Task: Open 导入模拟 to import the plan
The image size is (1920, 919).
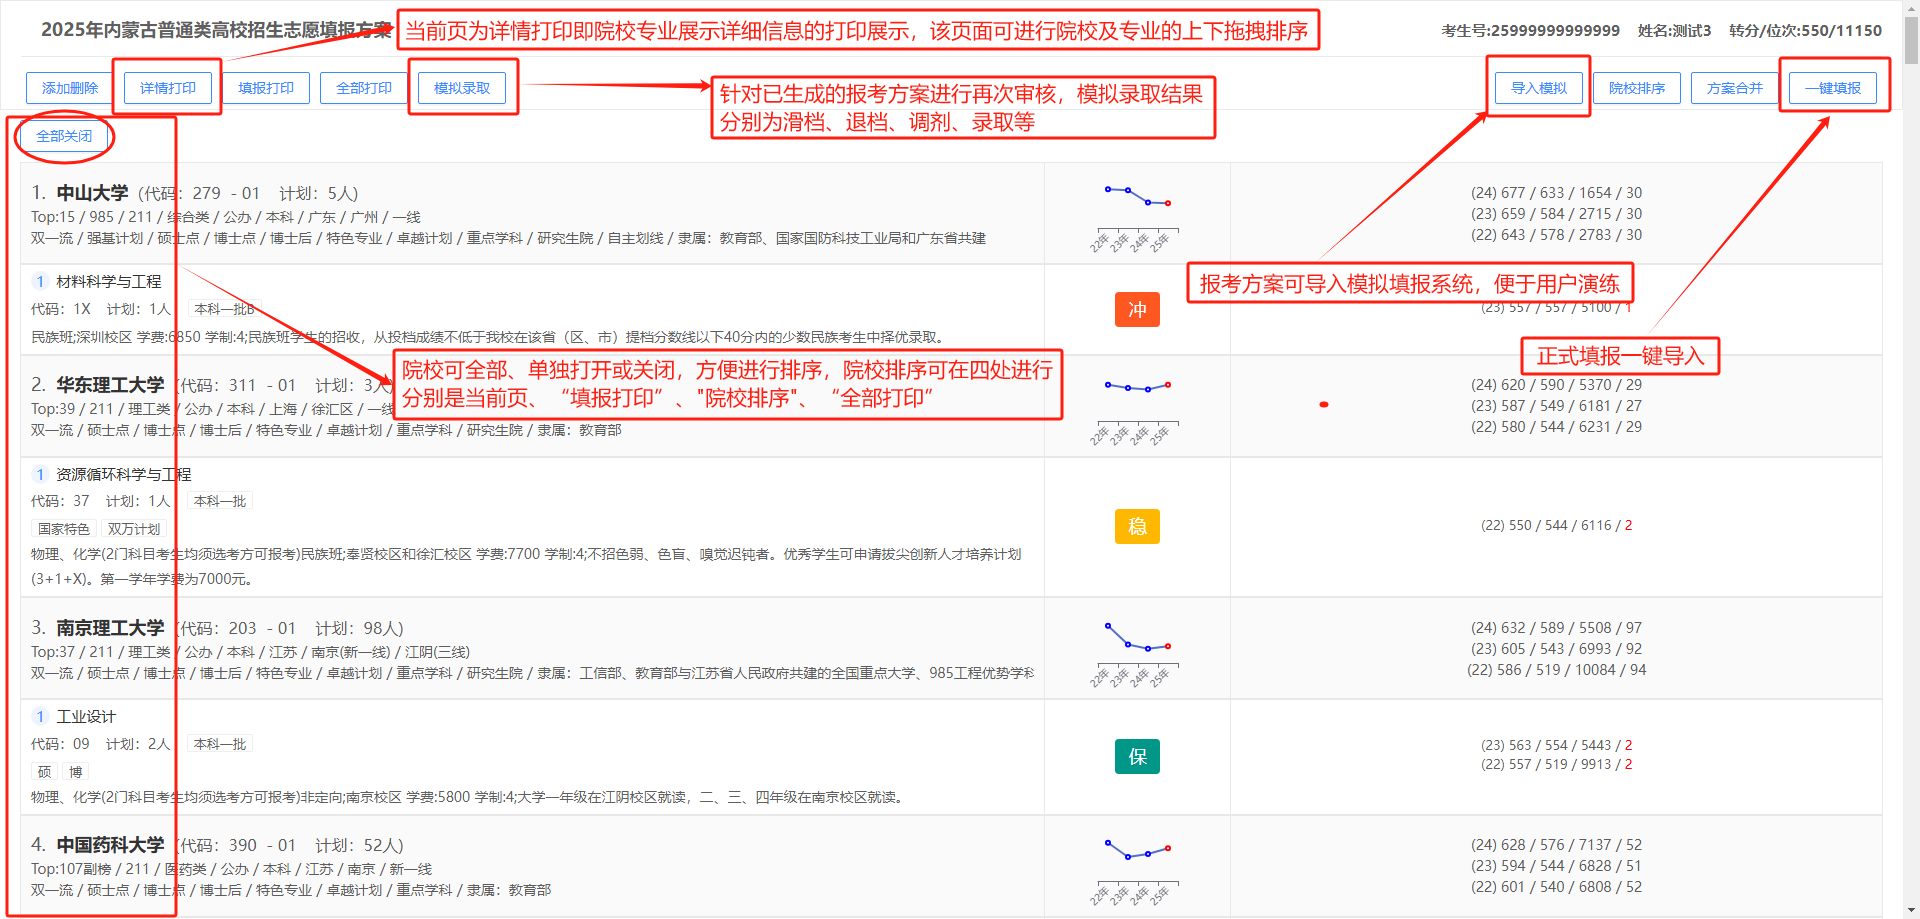Action: (1538, 88)
